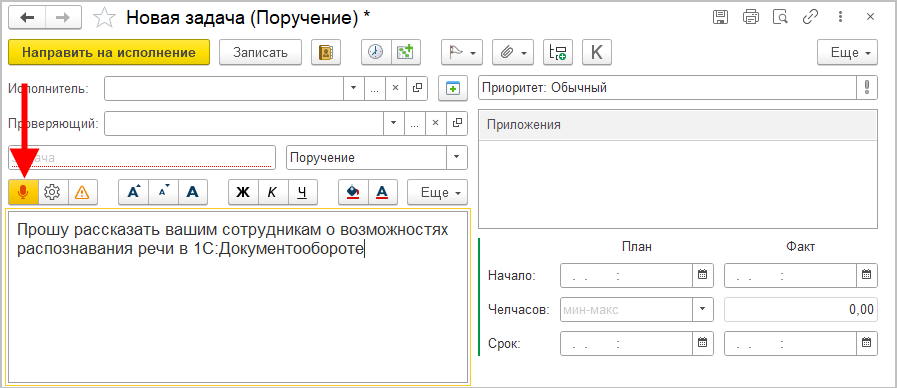Open the flag marker dropdown

pos(462,53)
